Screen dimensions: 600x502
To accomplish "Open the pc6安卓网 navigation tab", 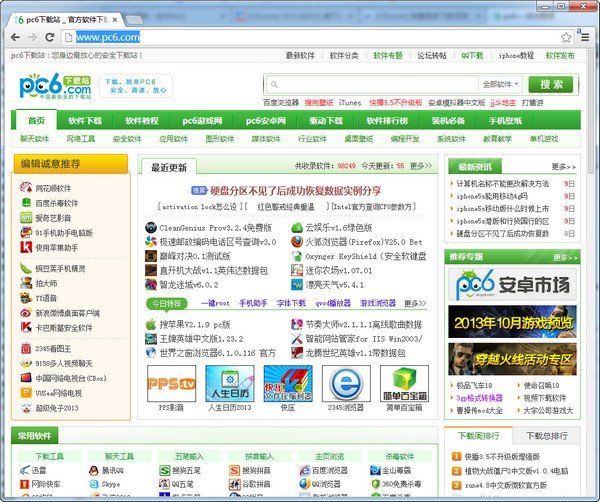I will pyautogui.click(x=266, y=121).
